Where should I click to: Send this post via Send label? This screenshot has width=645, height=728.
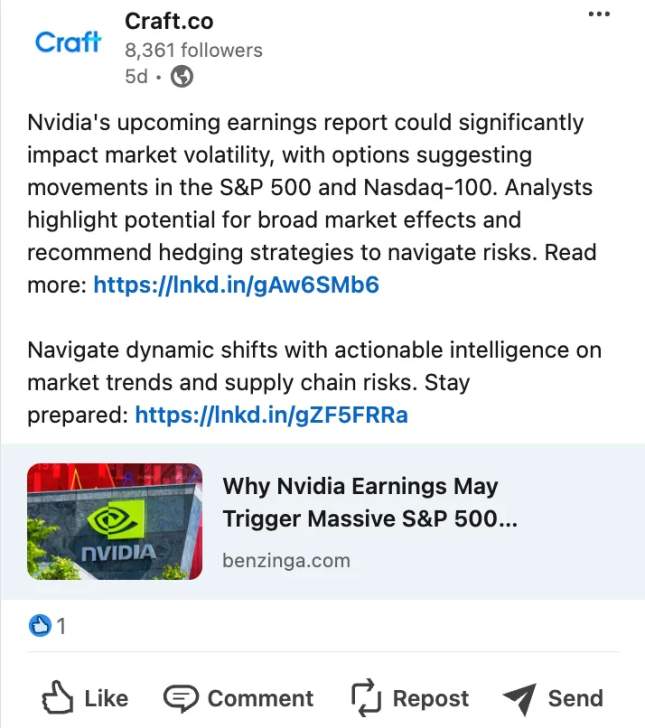[575, 698]
